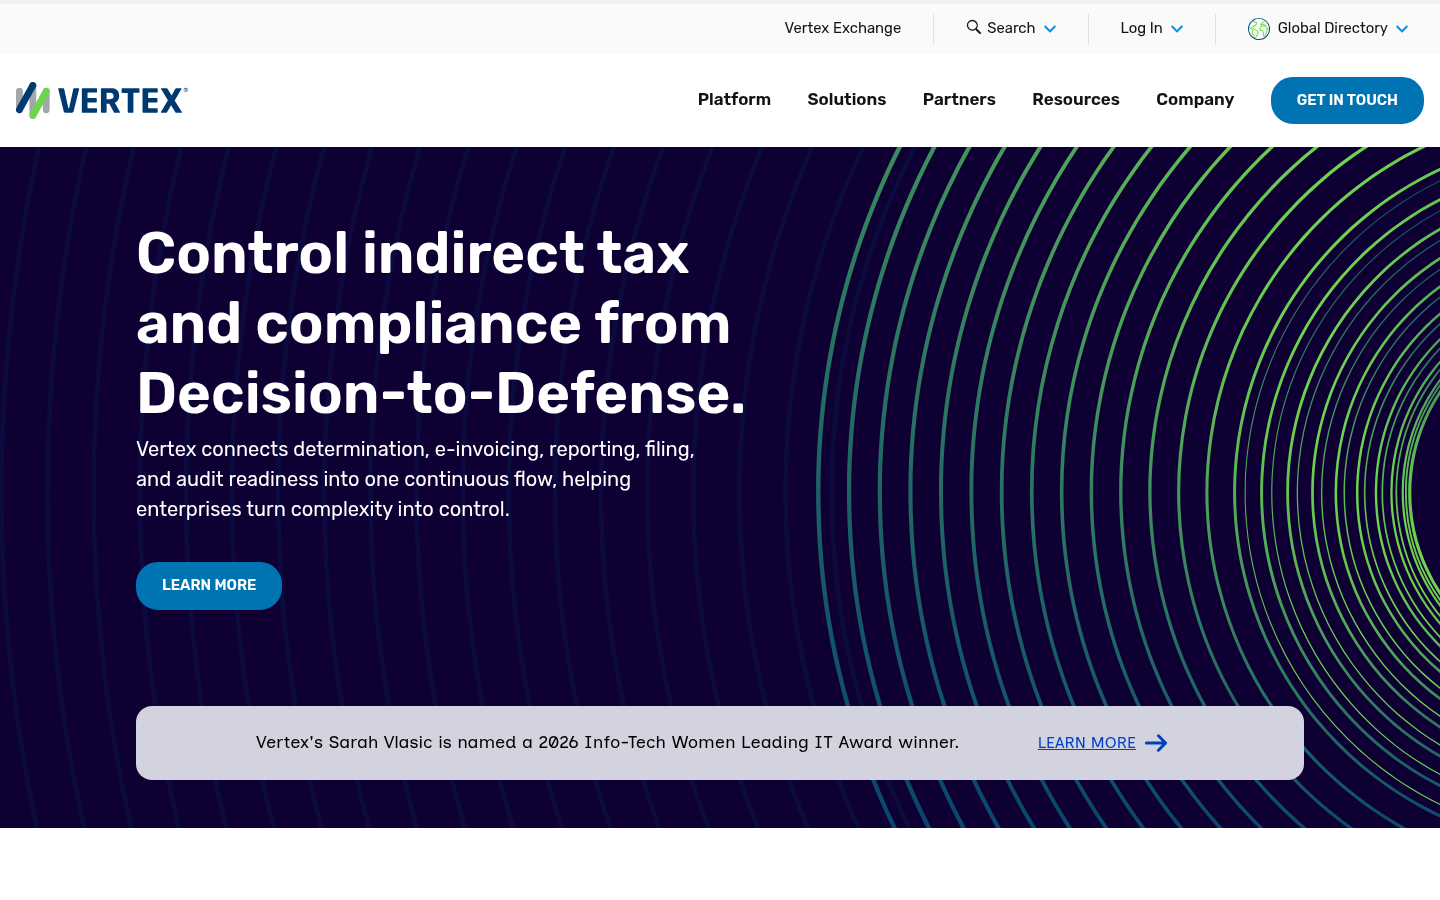Expand the Log In dropdown chevron

click(x=1177, y=29)
